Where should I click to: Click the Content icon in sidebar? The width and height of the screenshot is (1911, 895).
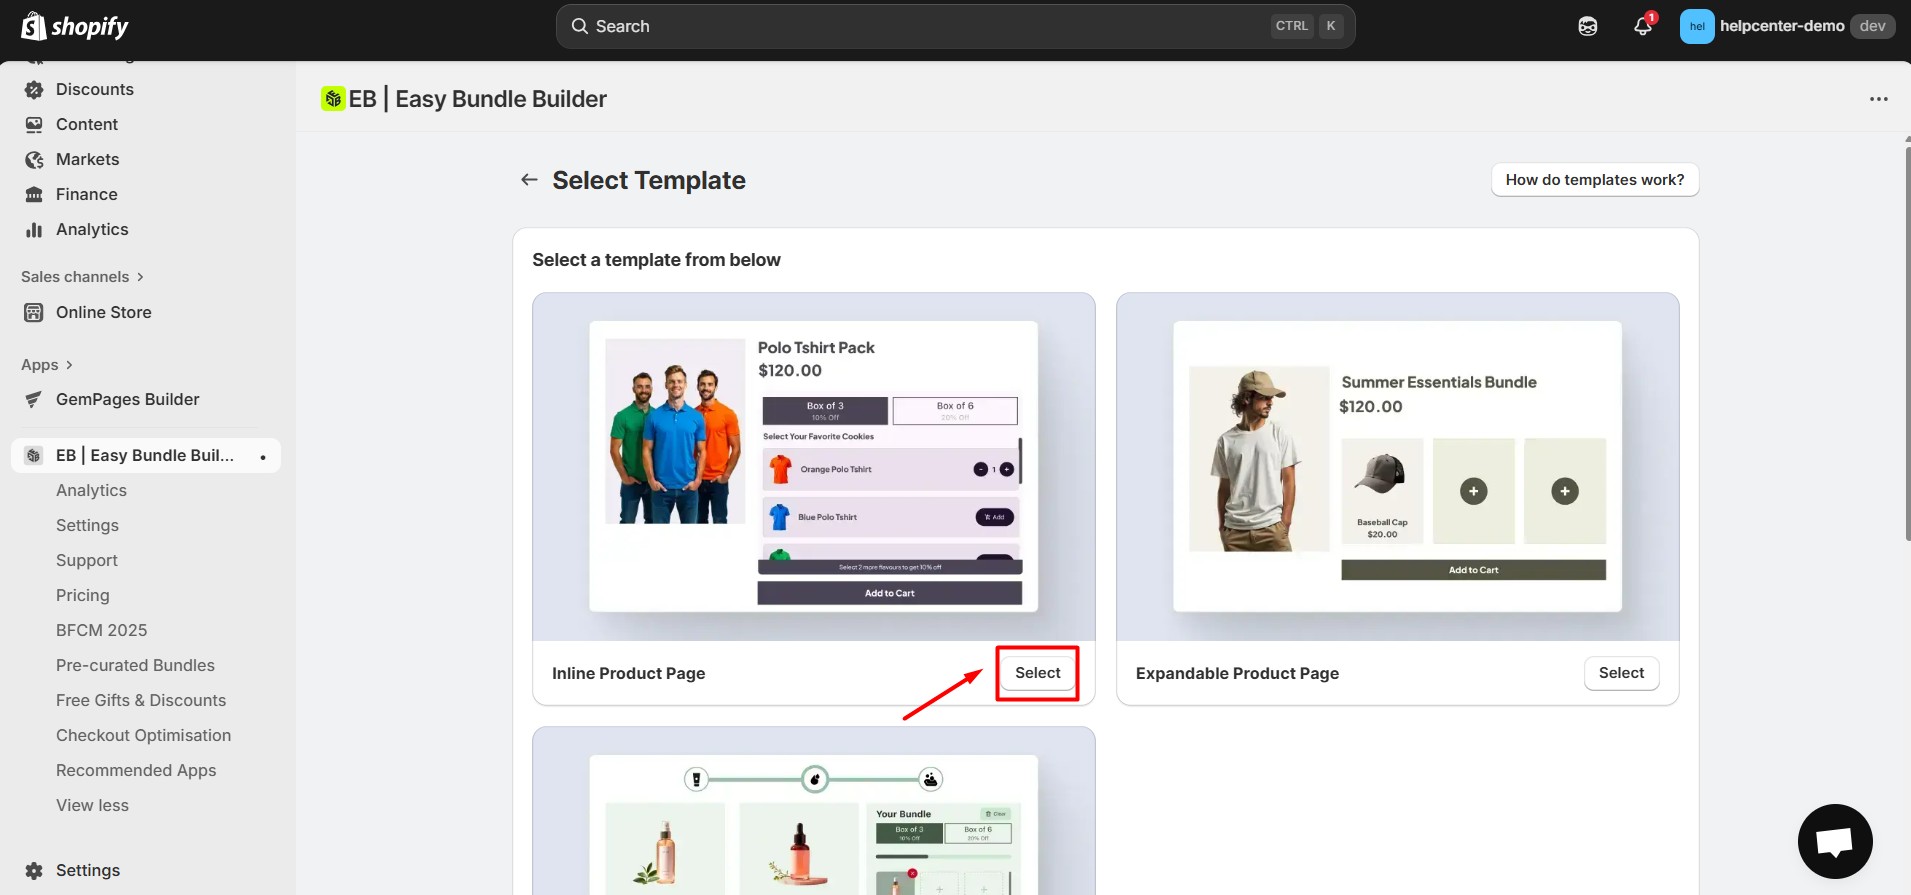coord(34,125)
